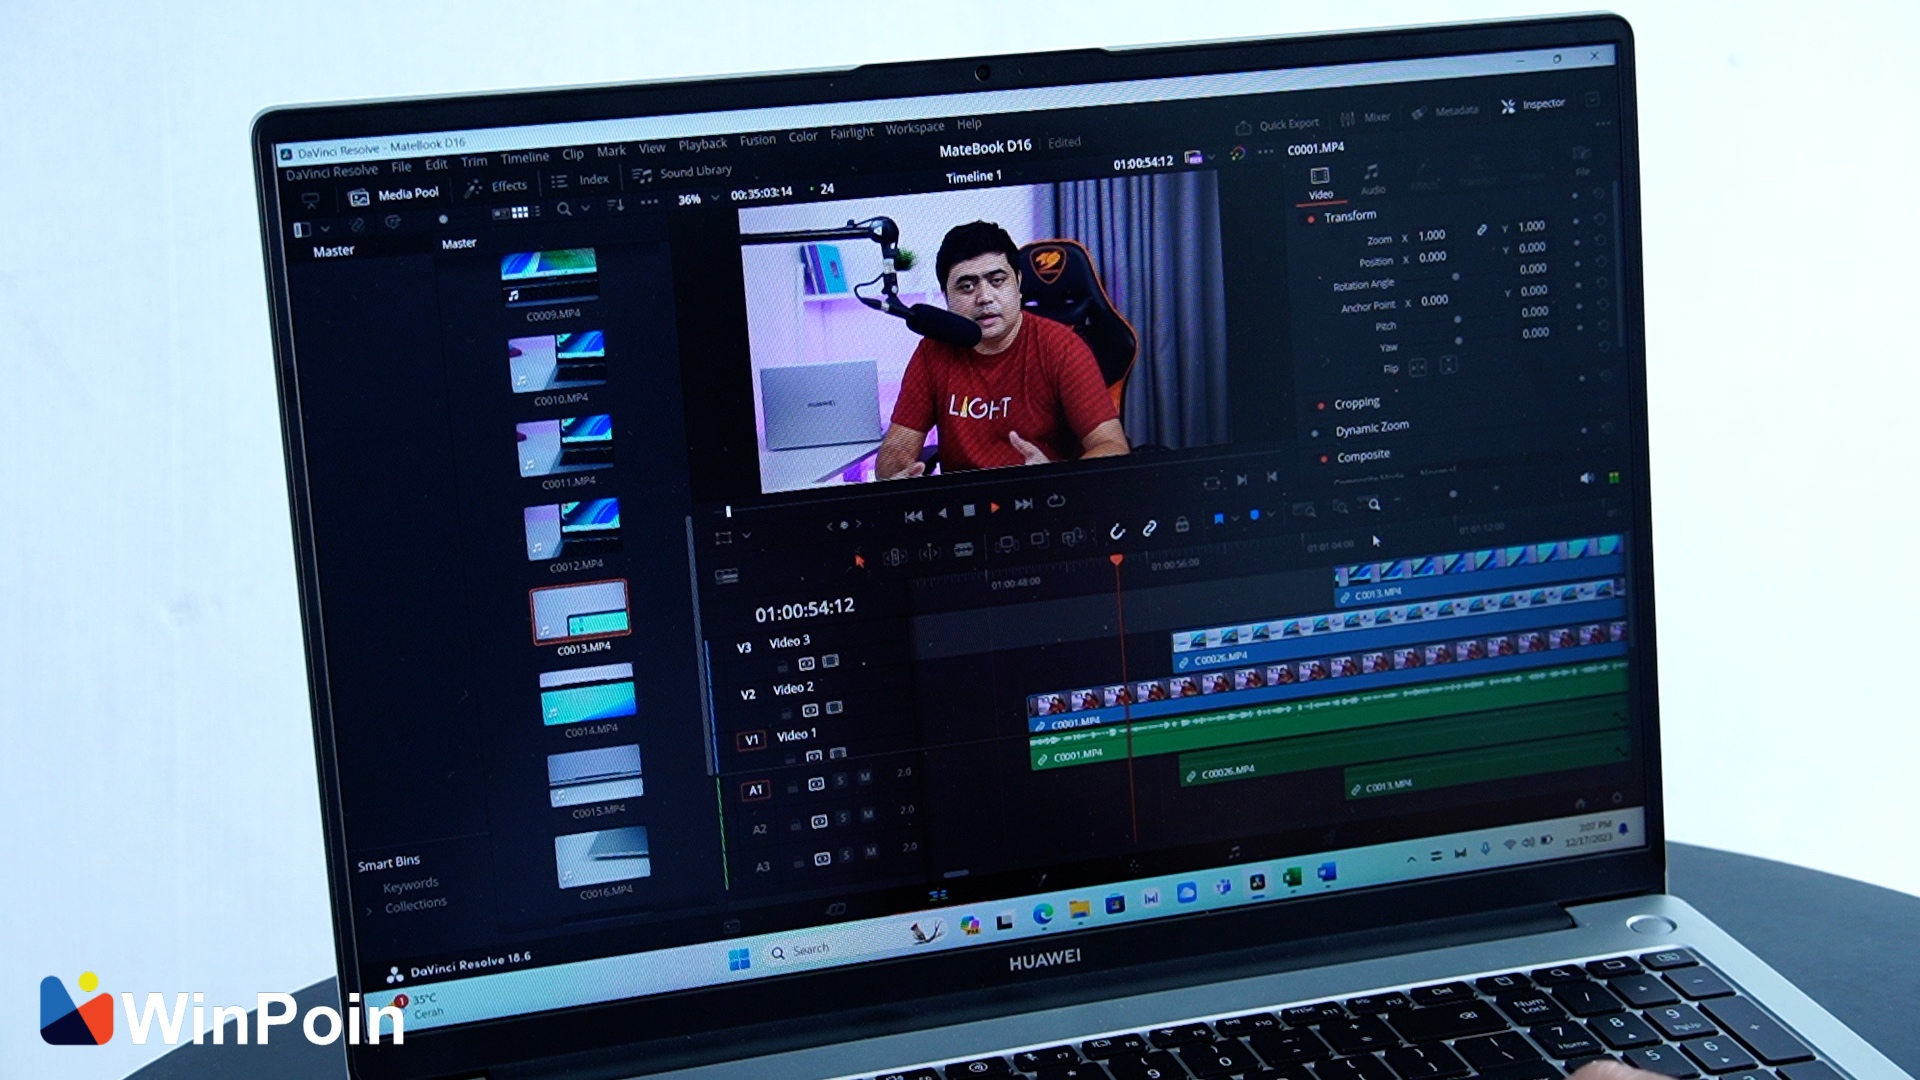Open the marker color dropdown arrow
1920x1080 pixels.
click(x=1270, y=514)
